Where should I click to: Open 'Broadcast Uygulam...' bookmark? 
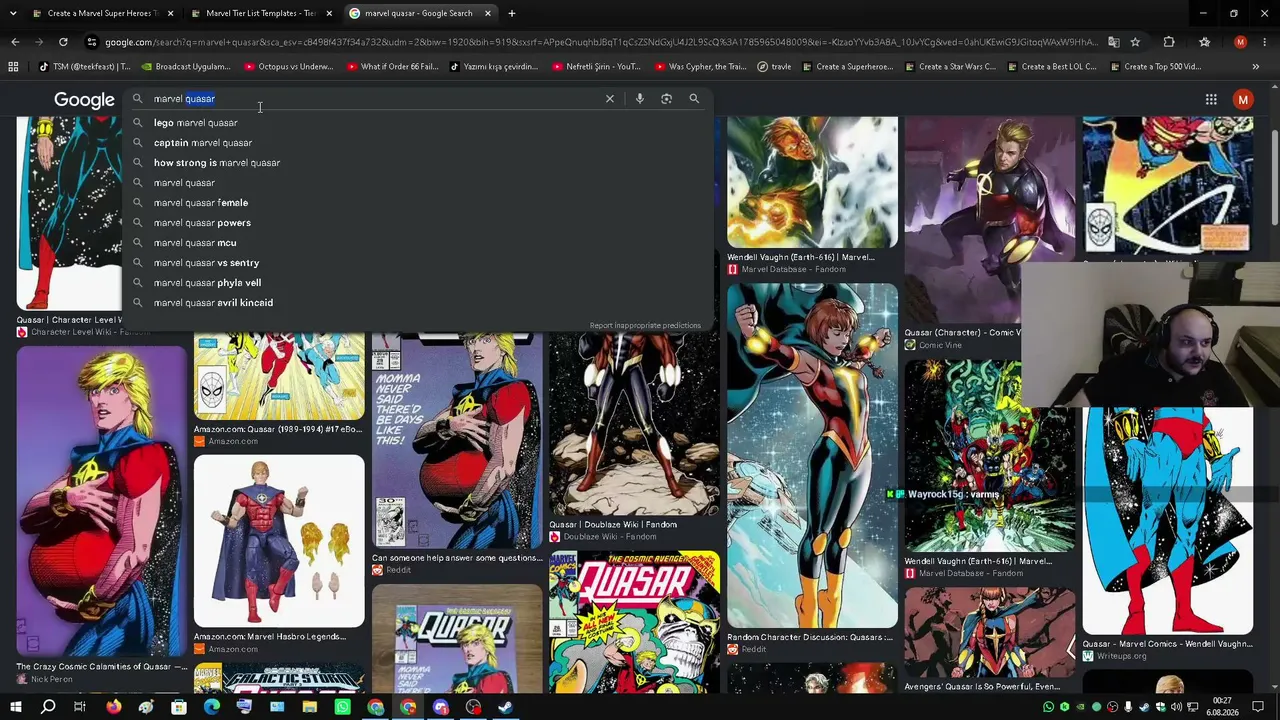click(185, 67)
